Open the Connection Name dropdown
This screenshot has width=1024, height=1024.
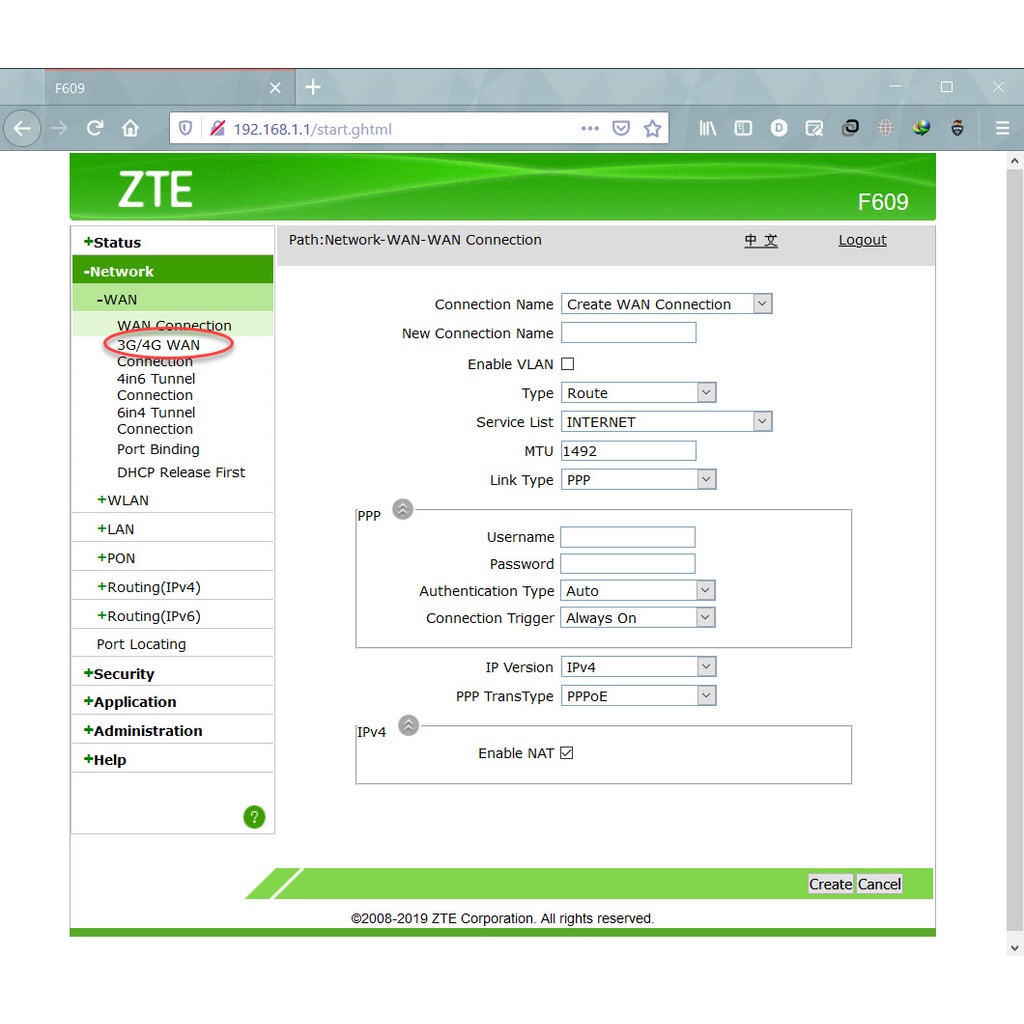coord(667,304)
